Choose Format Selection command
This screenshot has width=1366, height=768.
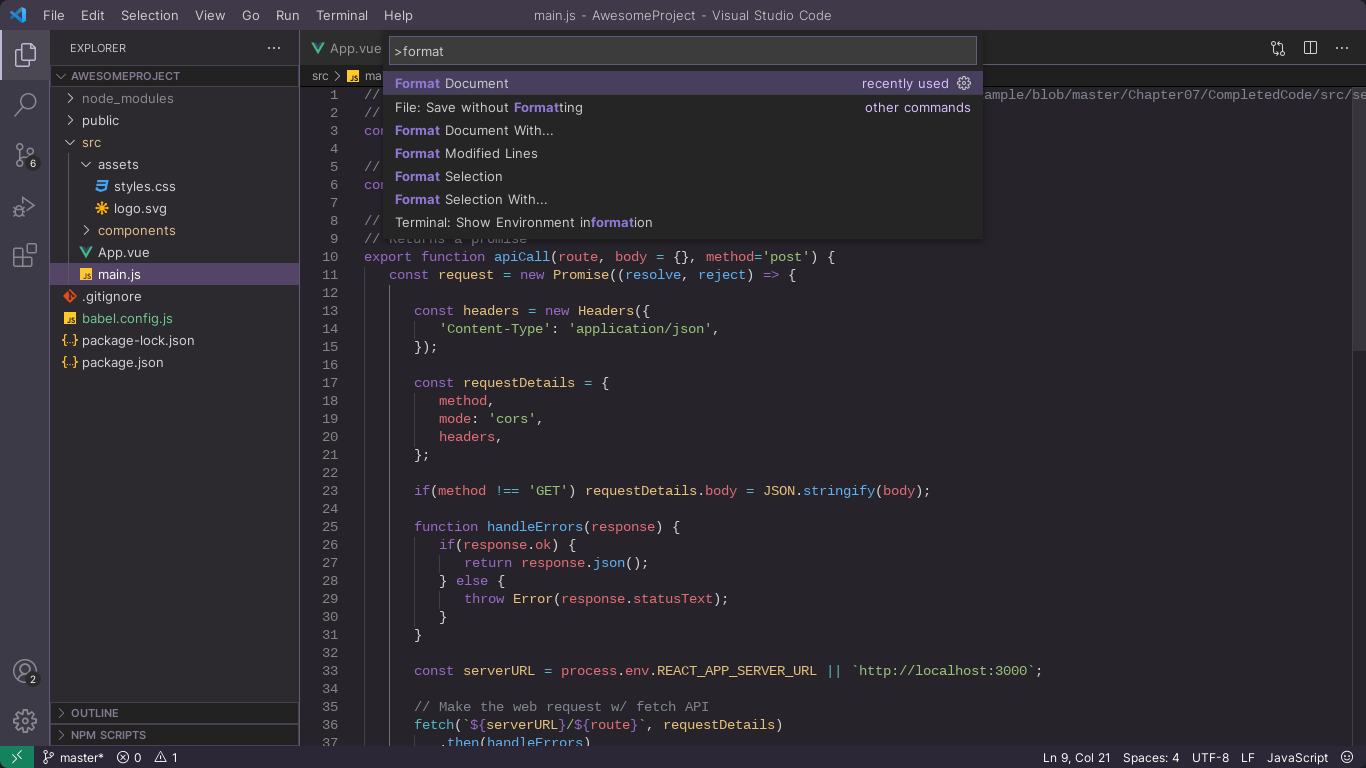683,176
